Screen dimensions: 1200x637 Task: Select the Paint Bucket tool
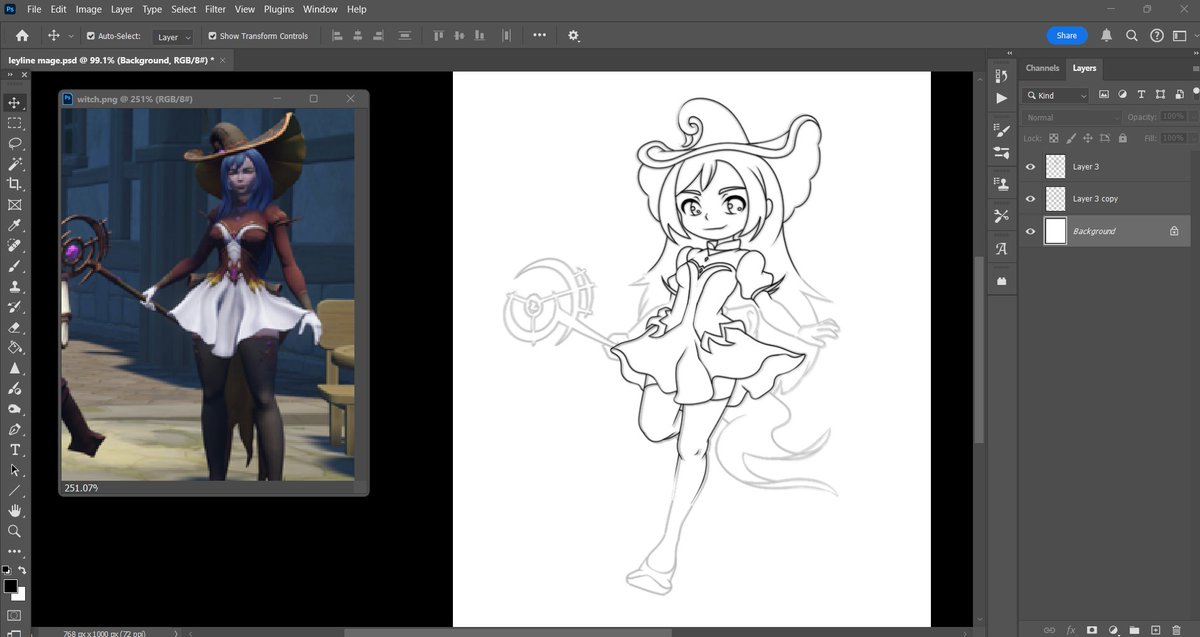coord(14,348)
